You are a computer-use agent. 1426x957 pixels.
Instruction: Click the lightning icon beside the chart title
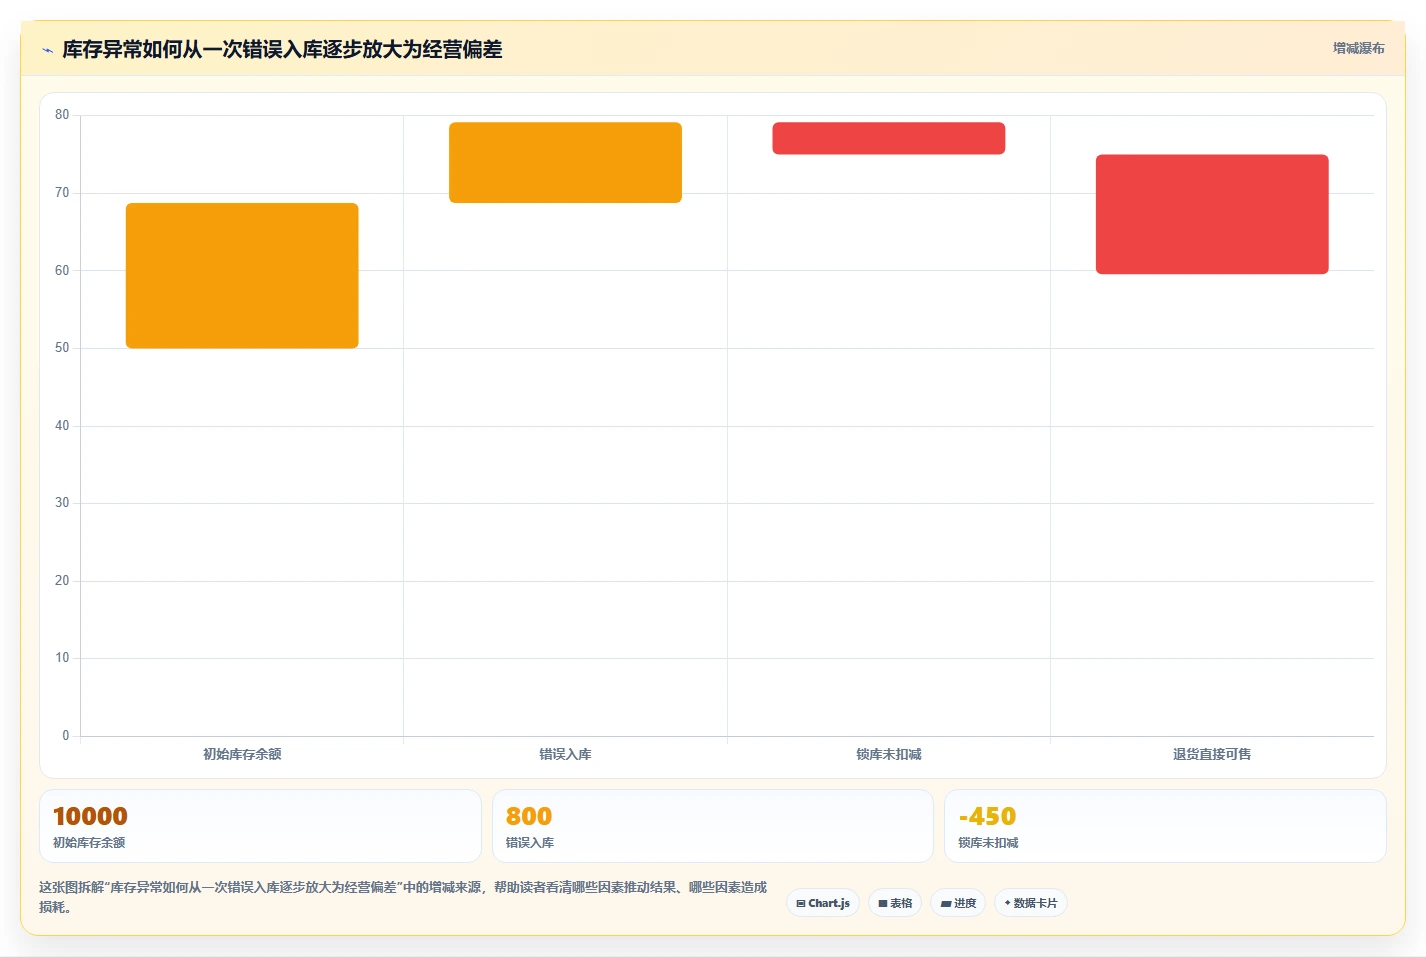coord(47,50)
